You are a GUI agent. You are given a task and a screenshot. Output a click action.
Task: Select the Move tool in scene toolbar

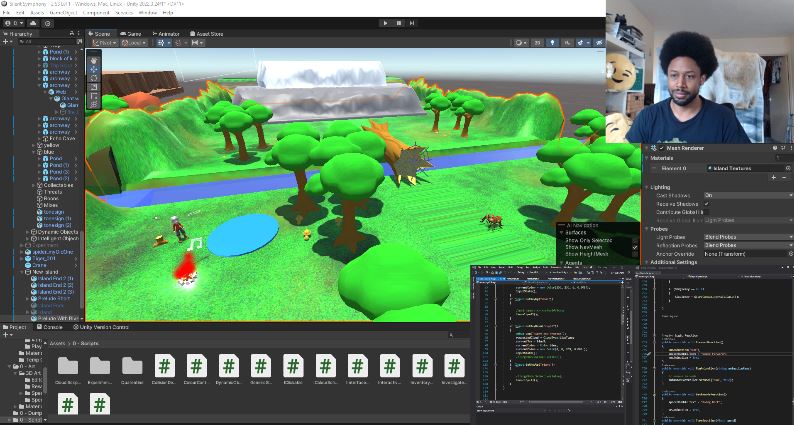click(95, 69)
